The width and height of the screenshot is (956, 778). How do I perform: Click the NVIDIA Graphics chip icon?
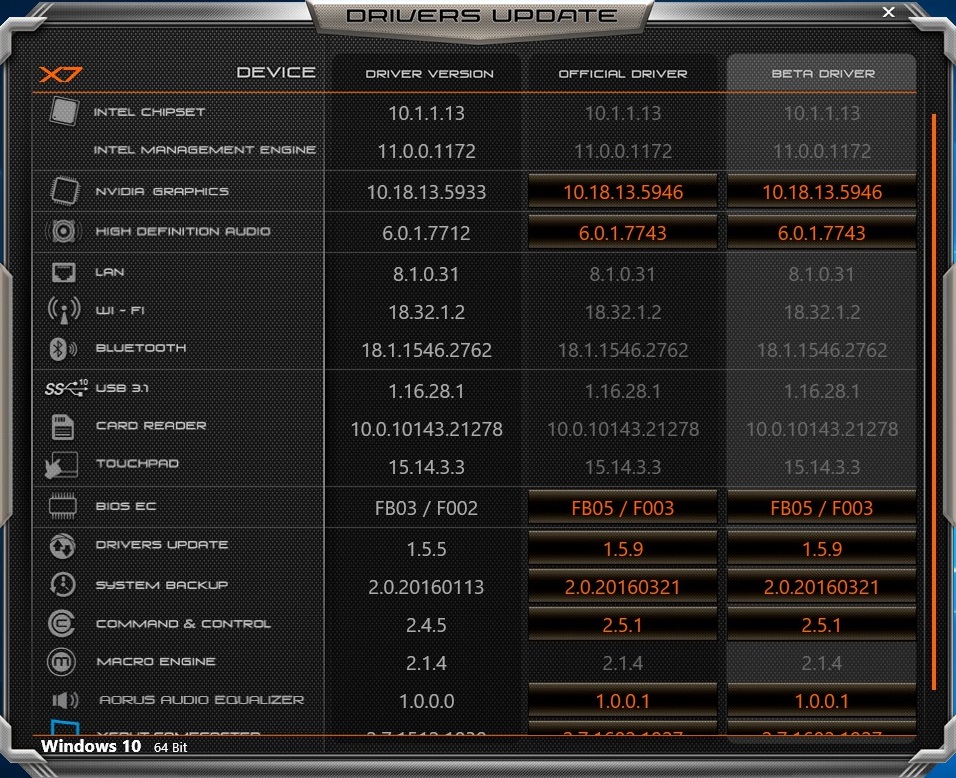pos(64,191)
